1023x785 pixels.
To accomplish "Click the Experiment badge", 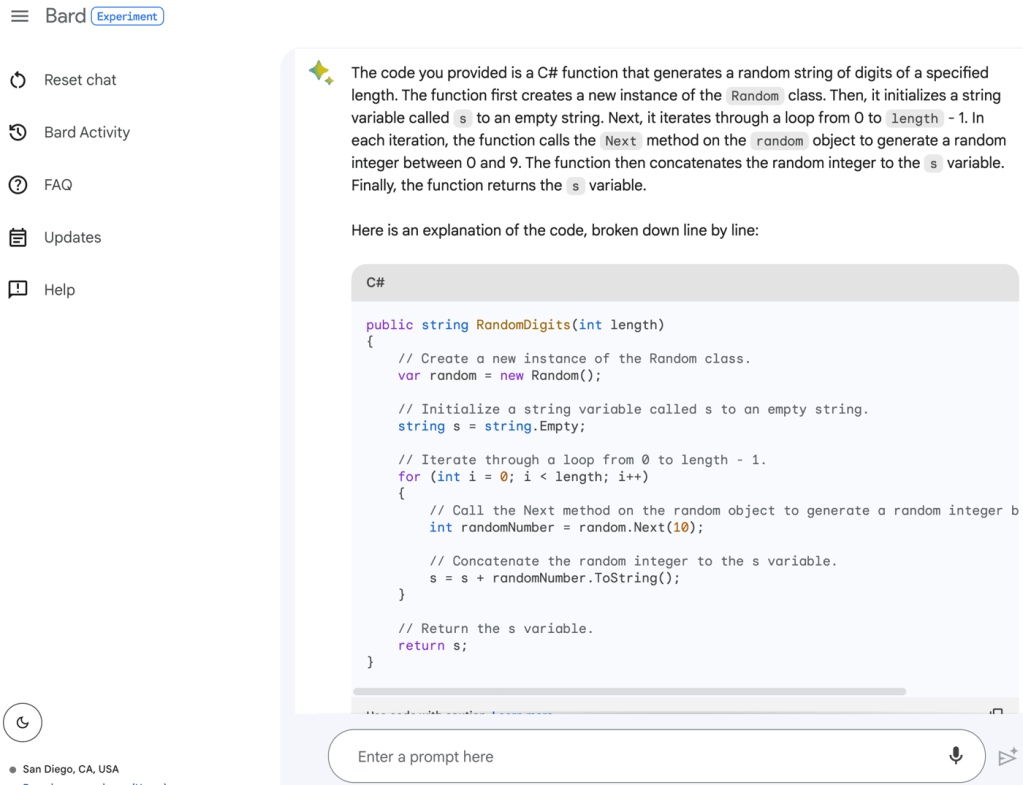I will pos(127,17).
